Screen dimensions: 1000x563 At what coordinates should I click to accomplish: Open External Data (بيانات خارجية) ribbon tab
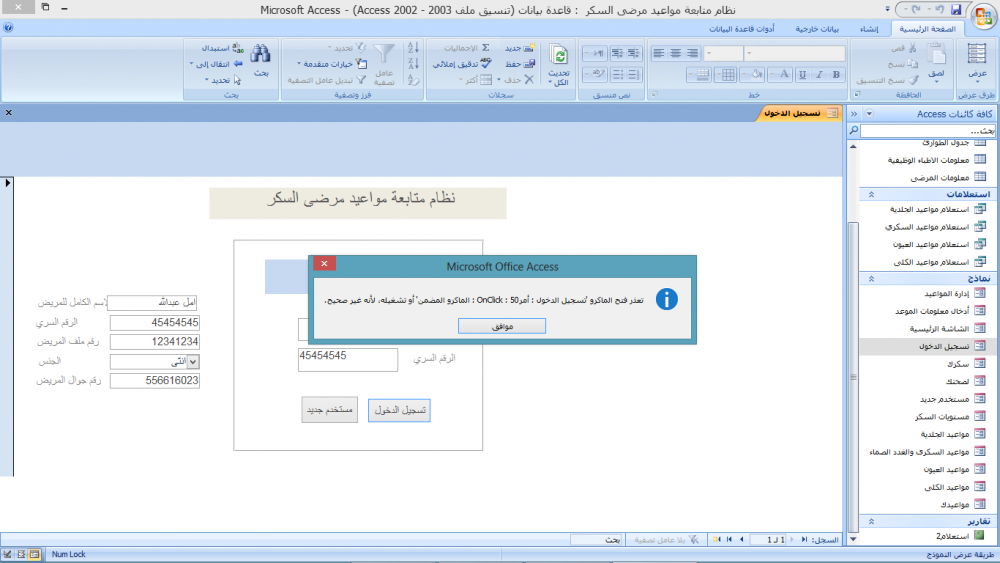[x=817, y=29]
